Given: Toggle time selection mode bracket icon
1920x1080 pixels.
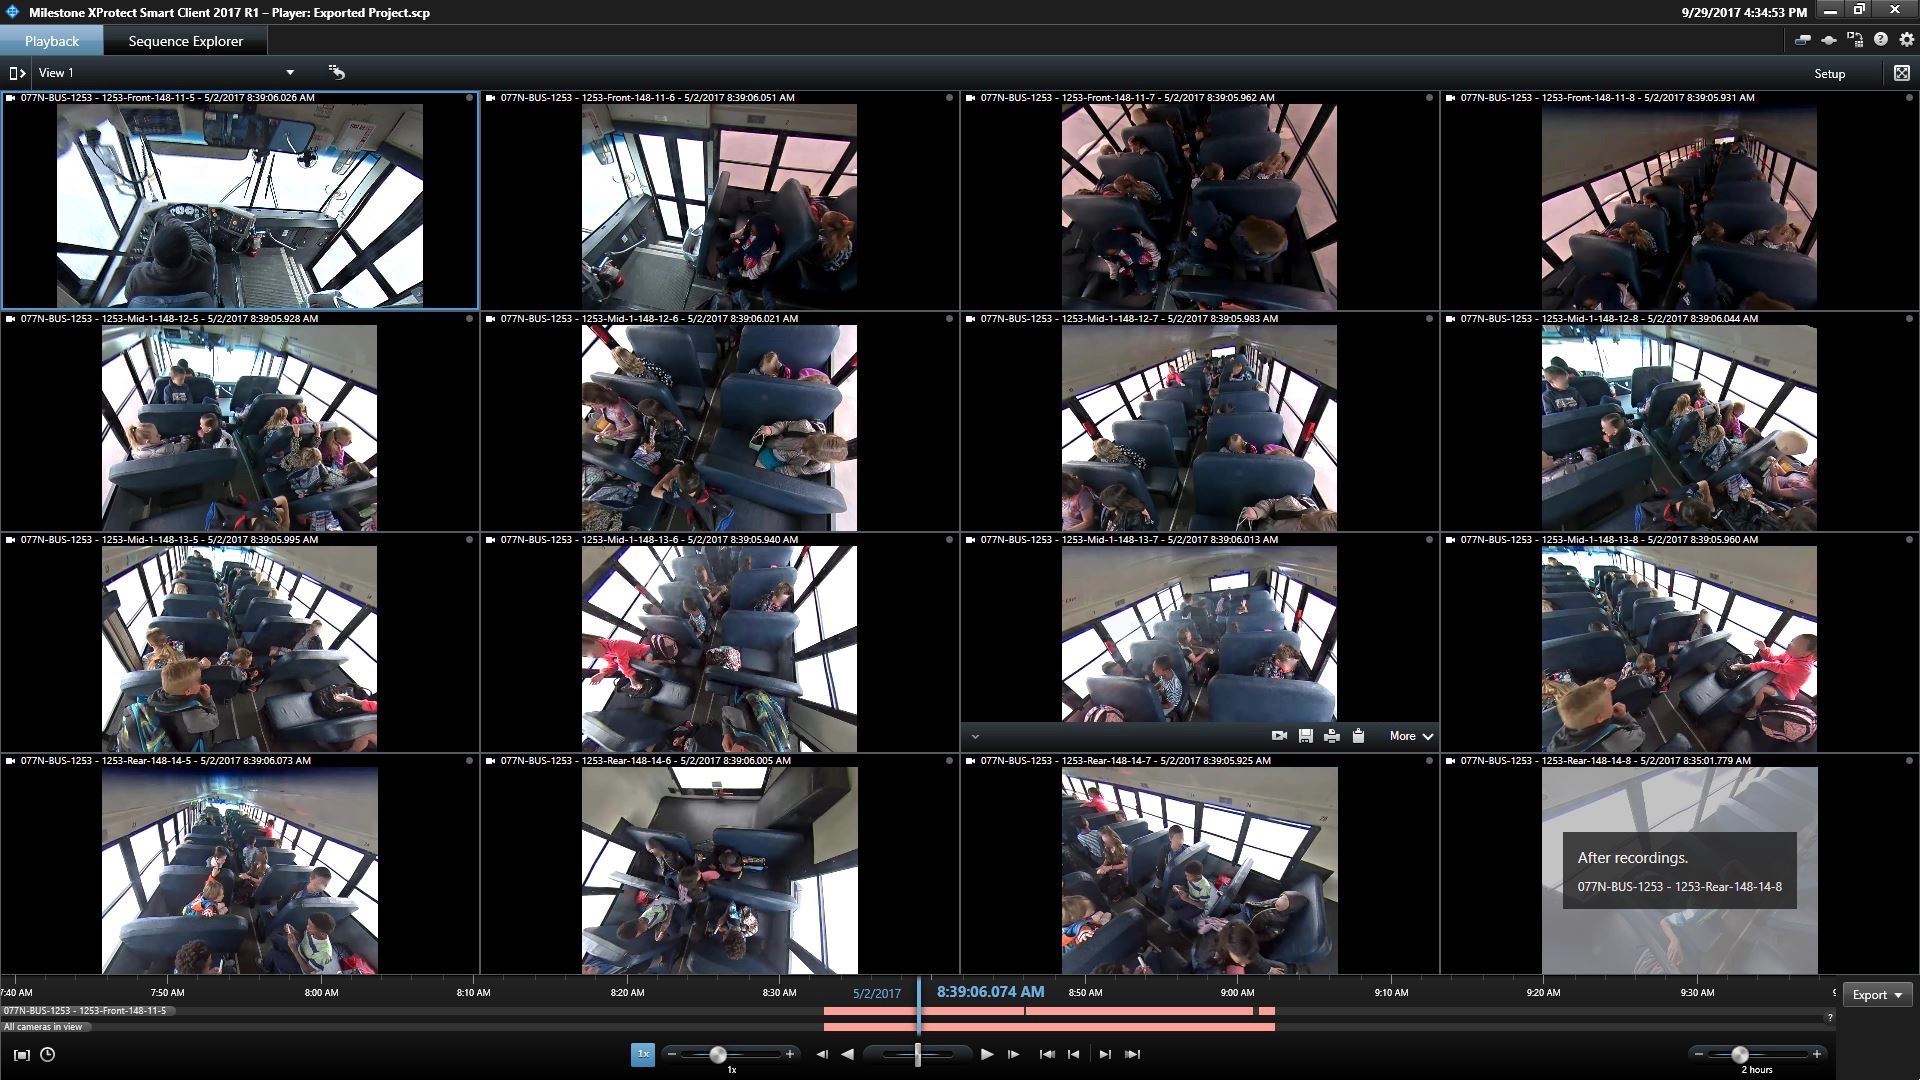Looking at the screenshot, I should (21, 1054).
